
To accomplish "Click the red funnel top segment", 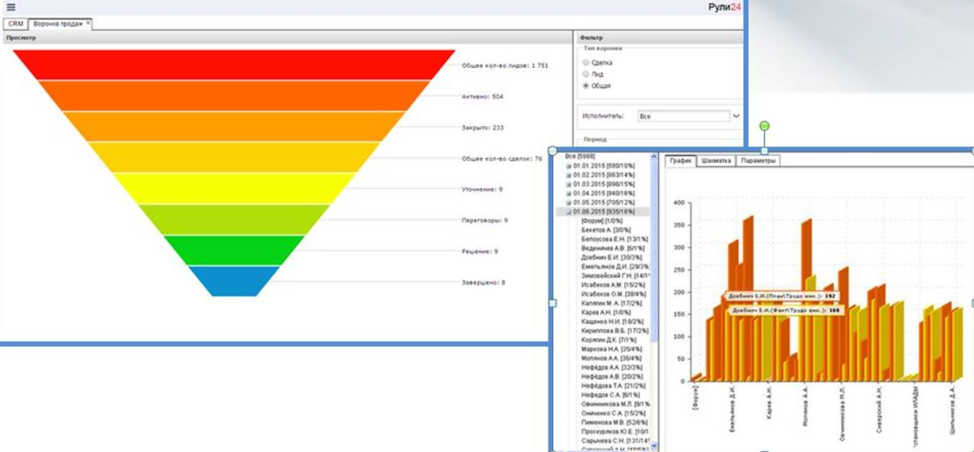I will (x=234, y=65).
